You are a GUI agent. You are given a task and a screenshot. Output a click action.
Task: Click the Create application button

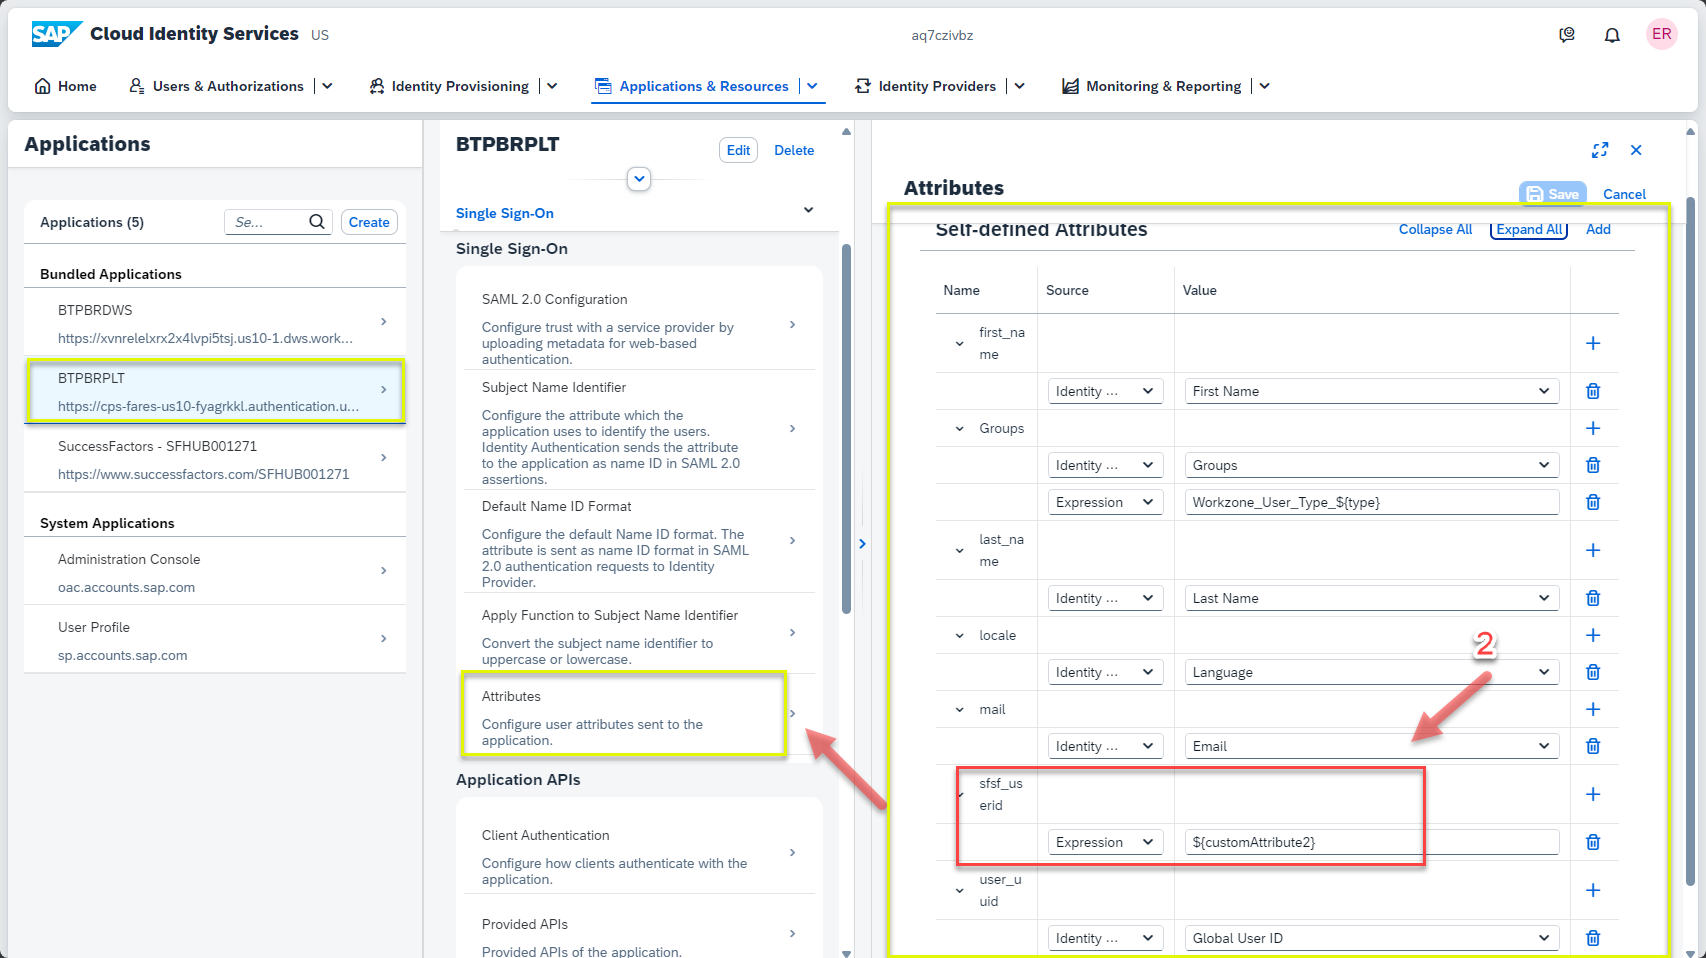pyautogui.click(x=369, y=222)
